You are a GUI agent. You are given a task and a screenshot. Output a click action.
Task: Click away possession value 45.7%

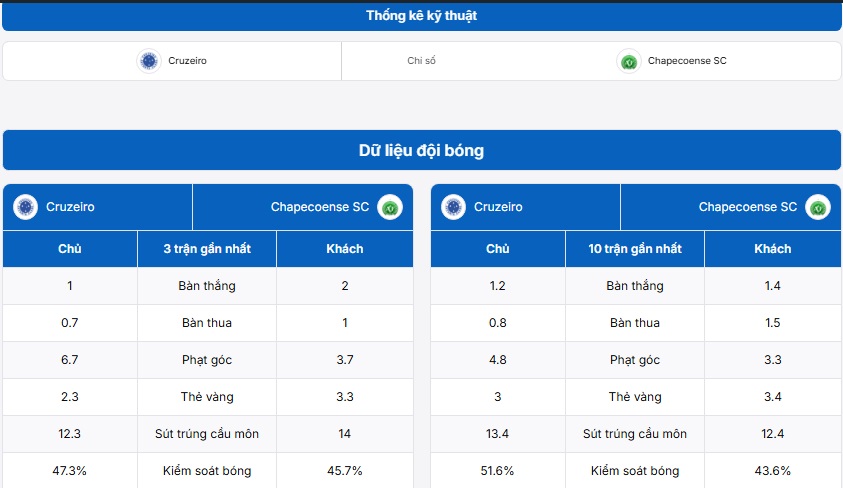coord(345,471)
